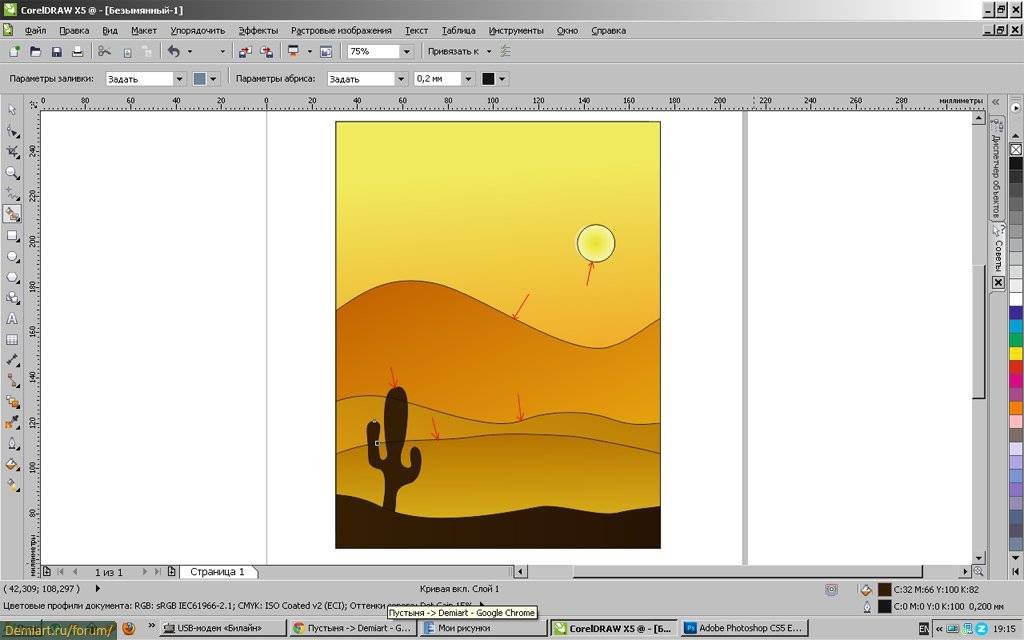
Task: Select the Ellipse tool
Action: pyautogui.click(x=12, y=257)
